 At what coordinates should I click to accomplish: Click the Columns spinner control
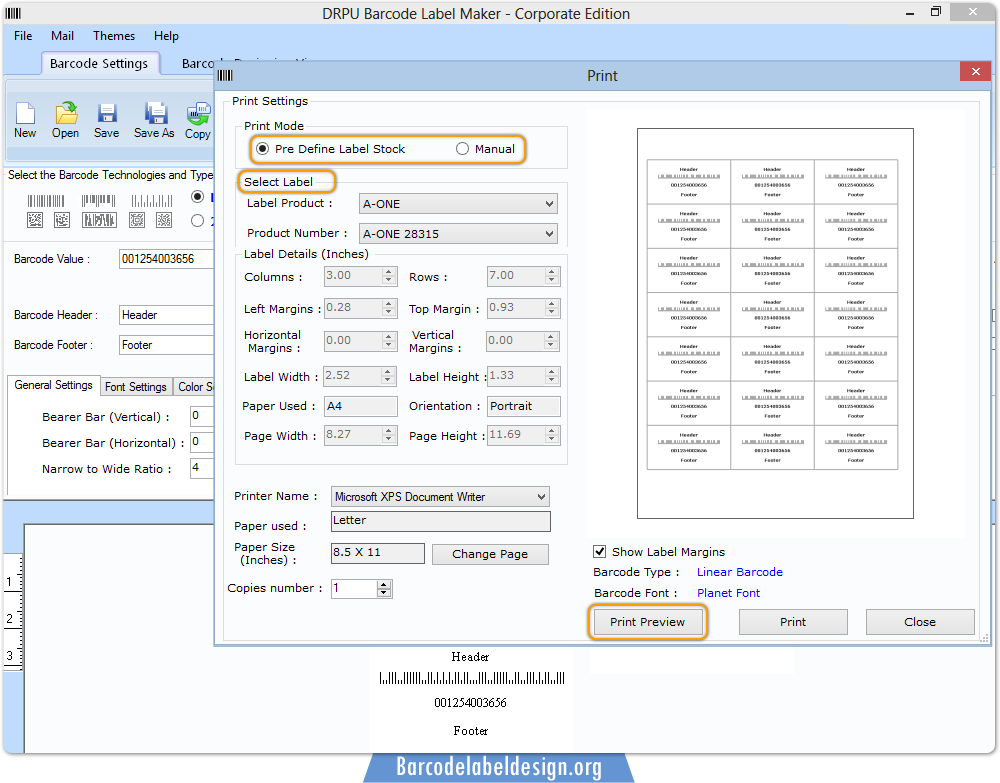click(388, 275)
